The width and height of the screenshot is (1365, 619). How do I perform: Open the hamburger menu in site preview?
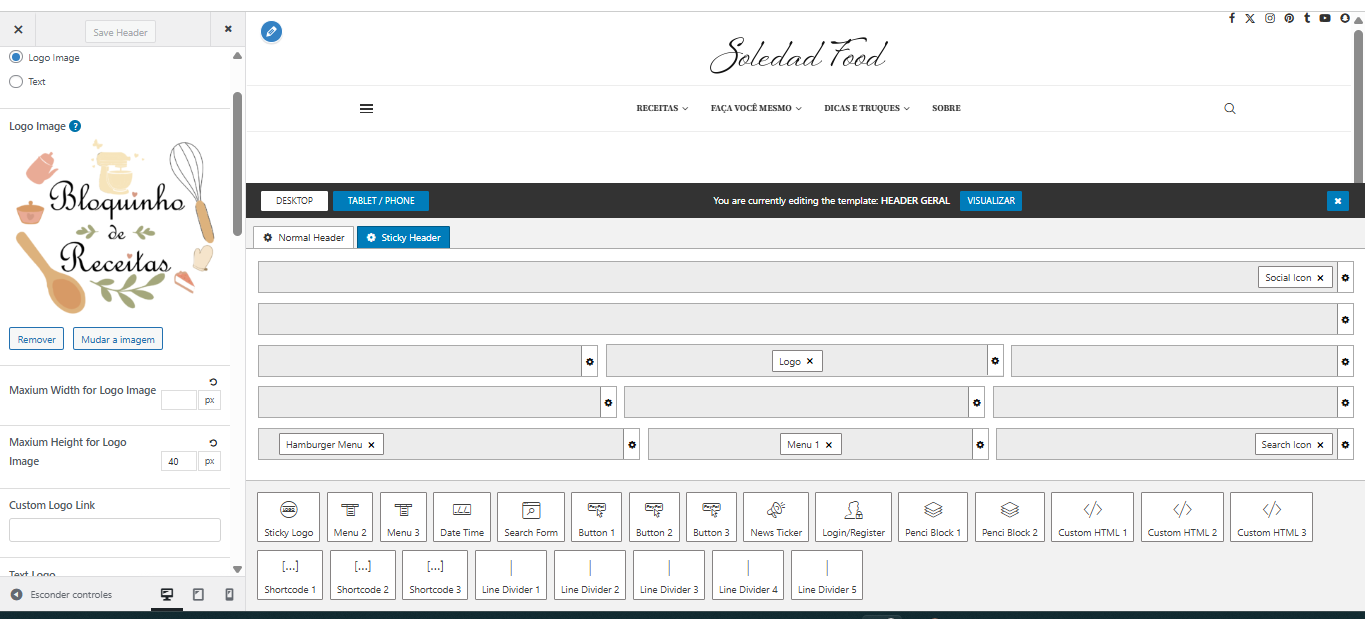pos(366,108)
